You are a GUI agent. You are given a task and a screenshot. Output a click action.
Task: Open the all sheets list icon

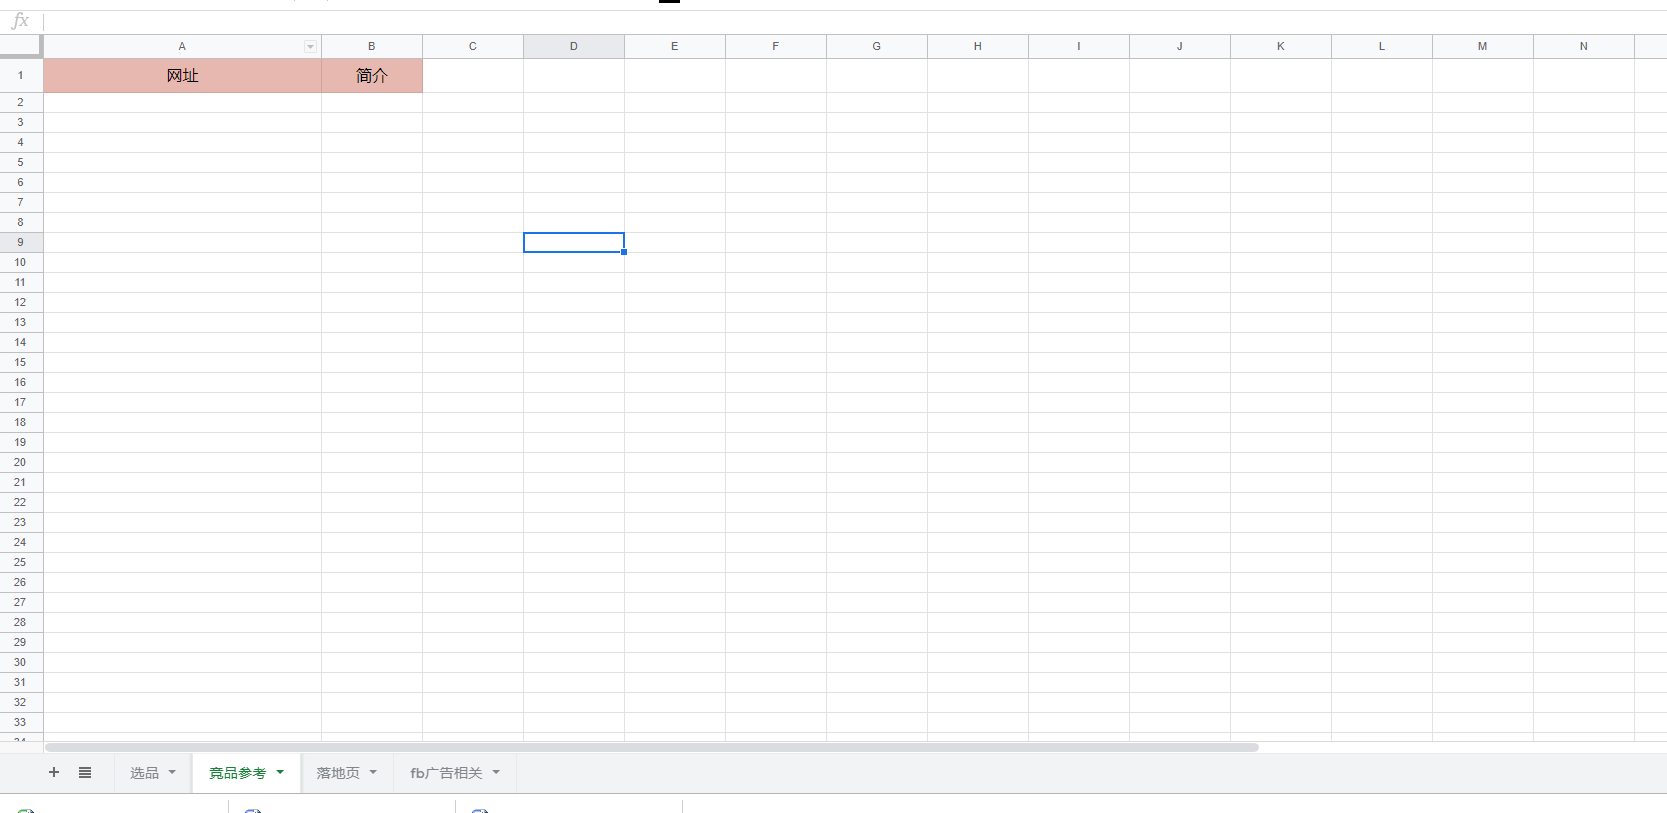(85, 772)
